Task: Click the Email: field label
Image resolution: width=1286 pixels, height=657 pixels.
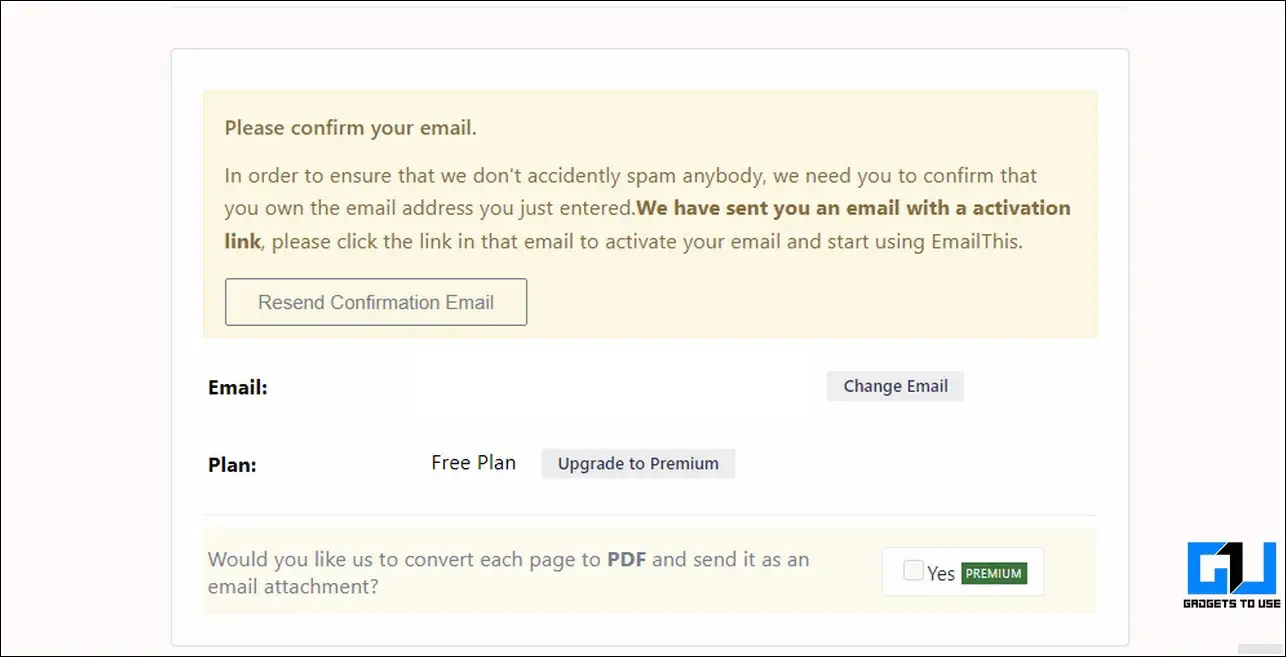Action: [238, 388]
